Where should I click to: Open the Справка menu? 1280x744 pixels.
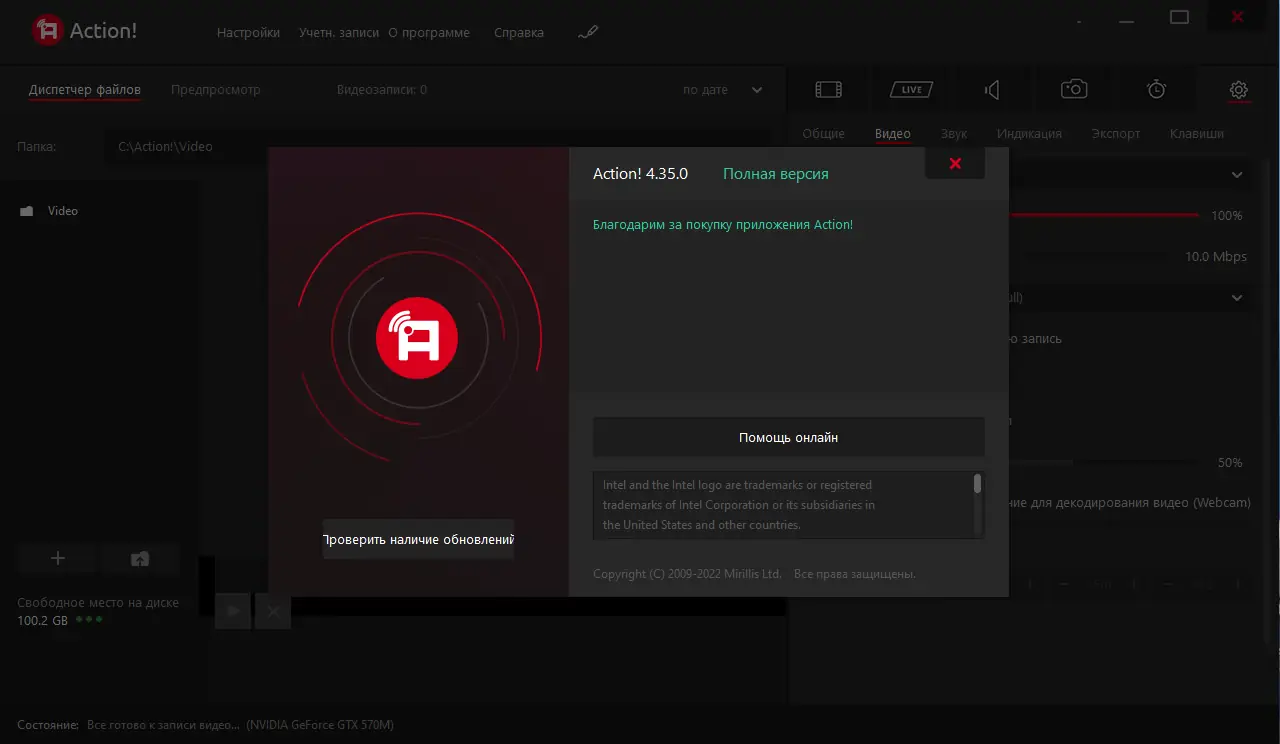[519, 33]
